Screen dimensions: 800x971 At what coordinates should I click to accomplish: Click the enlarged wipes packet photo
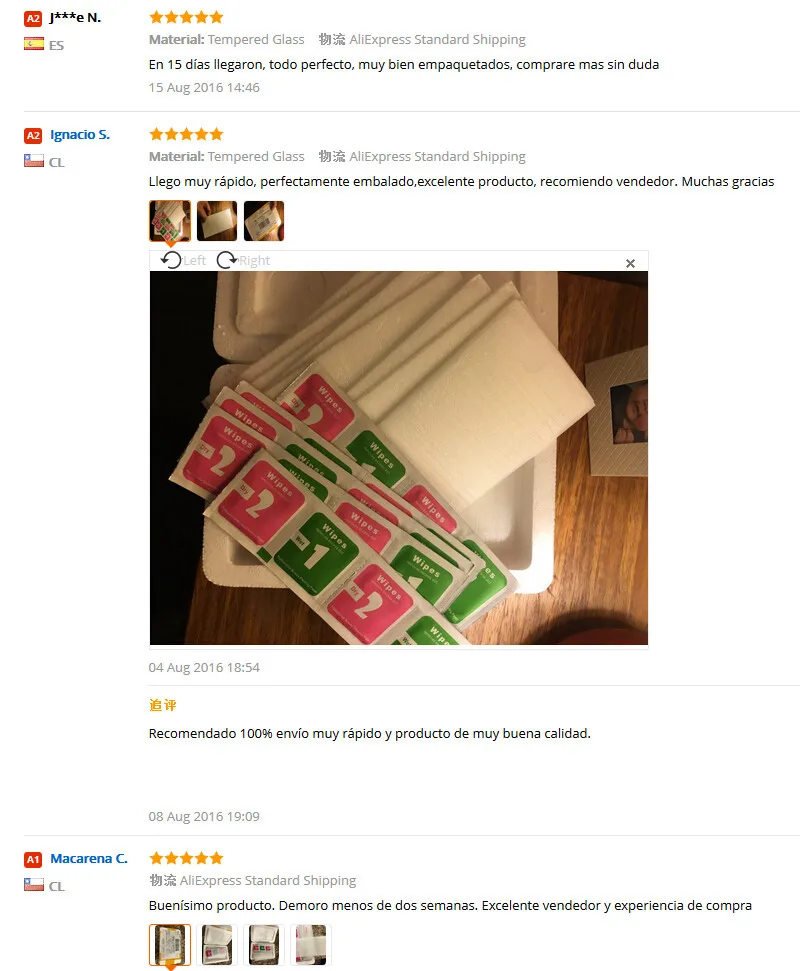tap(399, 458)
